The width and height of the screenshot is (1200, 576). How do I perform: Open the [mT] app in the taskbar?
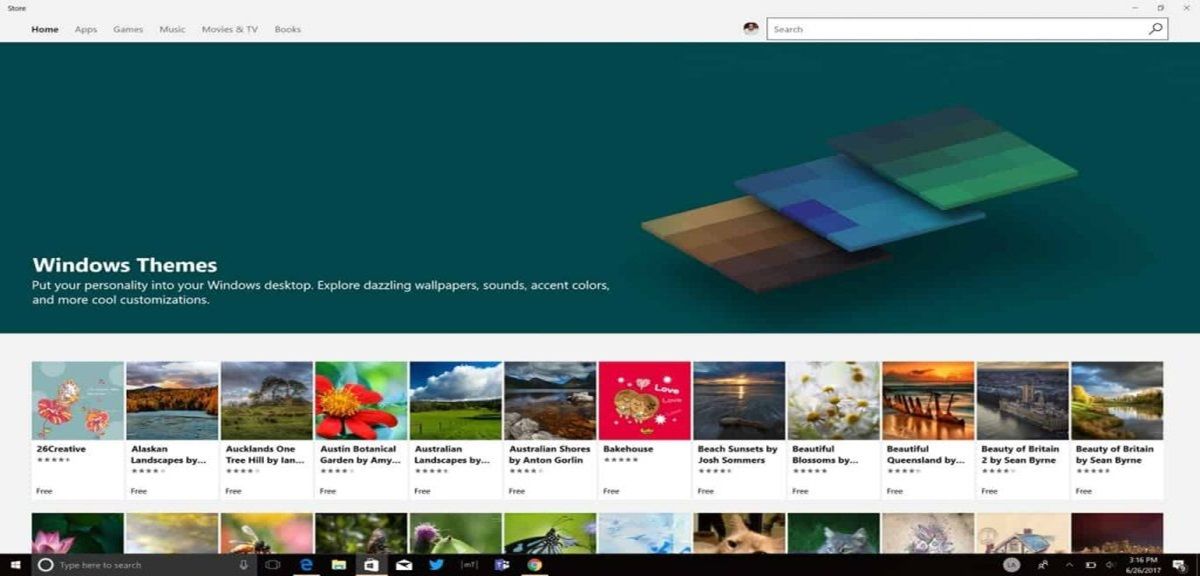(x=469, y=565)
